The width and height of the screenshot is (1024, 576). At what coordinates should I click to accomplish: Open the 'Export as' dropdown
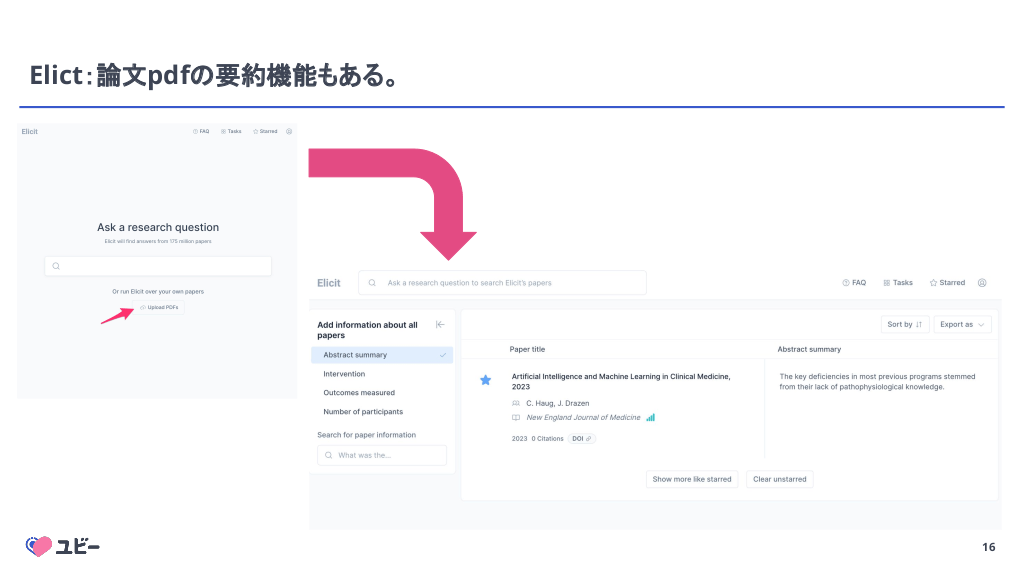pyautogui.click(x=963, y=324)
